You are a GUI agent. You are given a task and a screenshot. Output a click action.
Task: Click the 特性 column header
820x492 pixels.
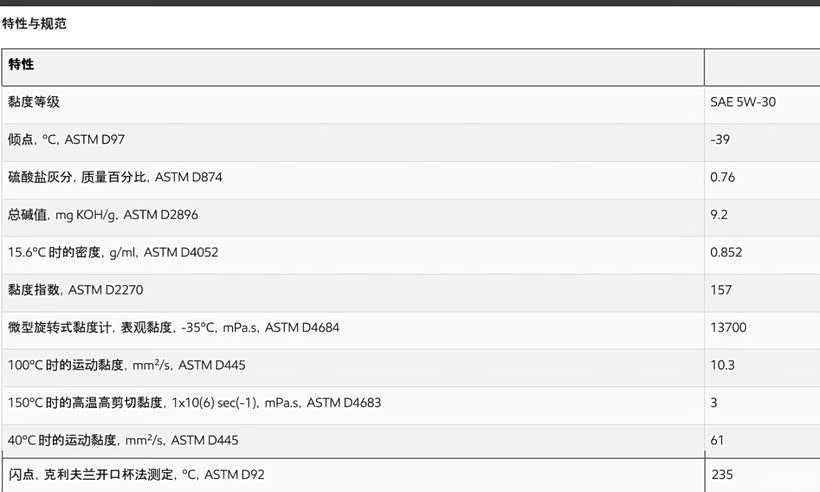[x=21, y=65]
